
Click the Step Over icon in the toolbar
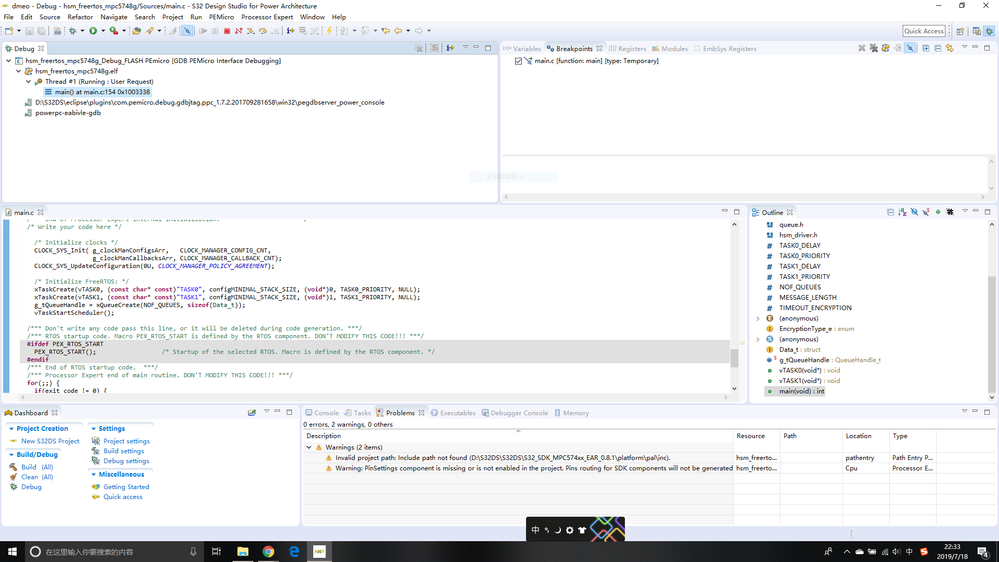[x=263, y=31]
